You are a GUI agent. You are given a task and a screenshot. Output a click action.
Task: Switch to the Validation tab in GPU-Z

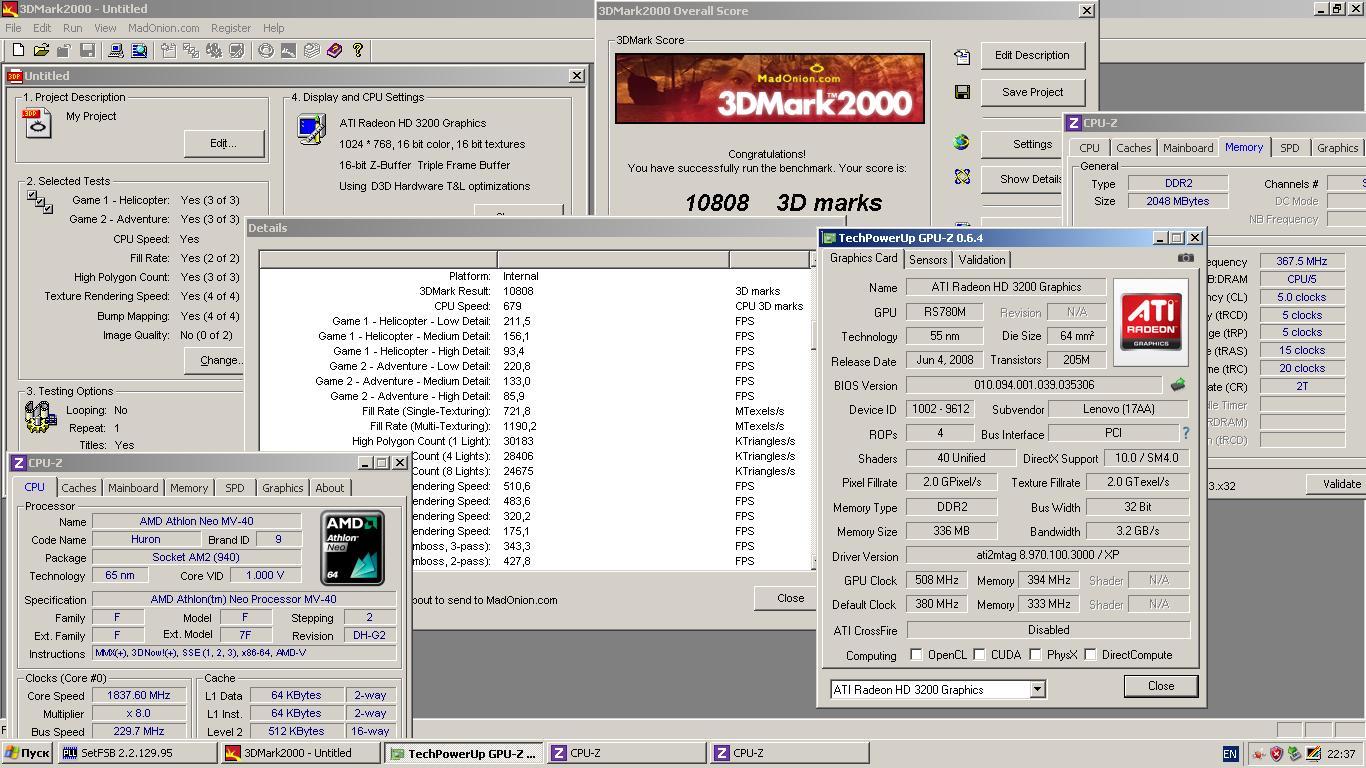pos(982,259)
